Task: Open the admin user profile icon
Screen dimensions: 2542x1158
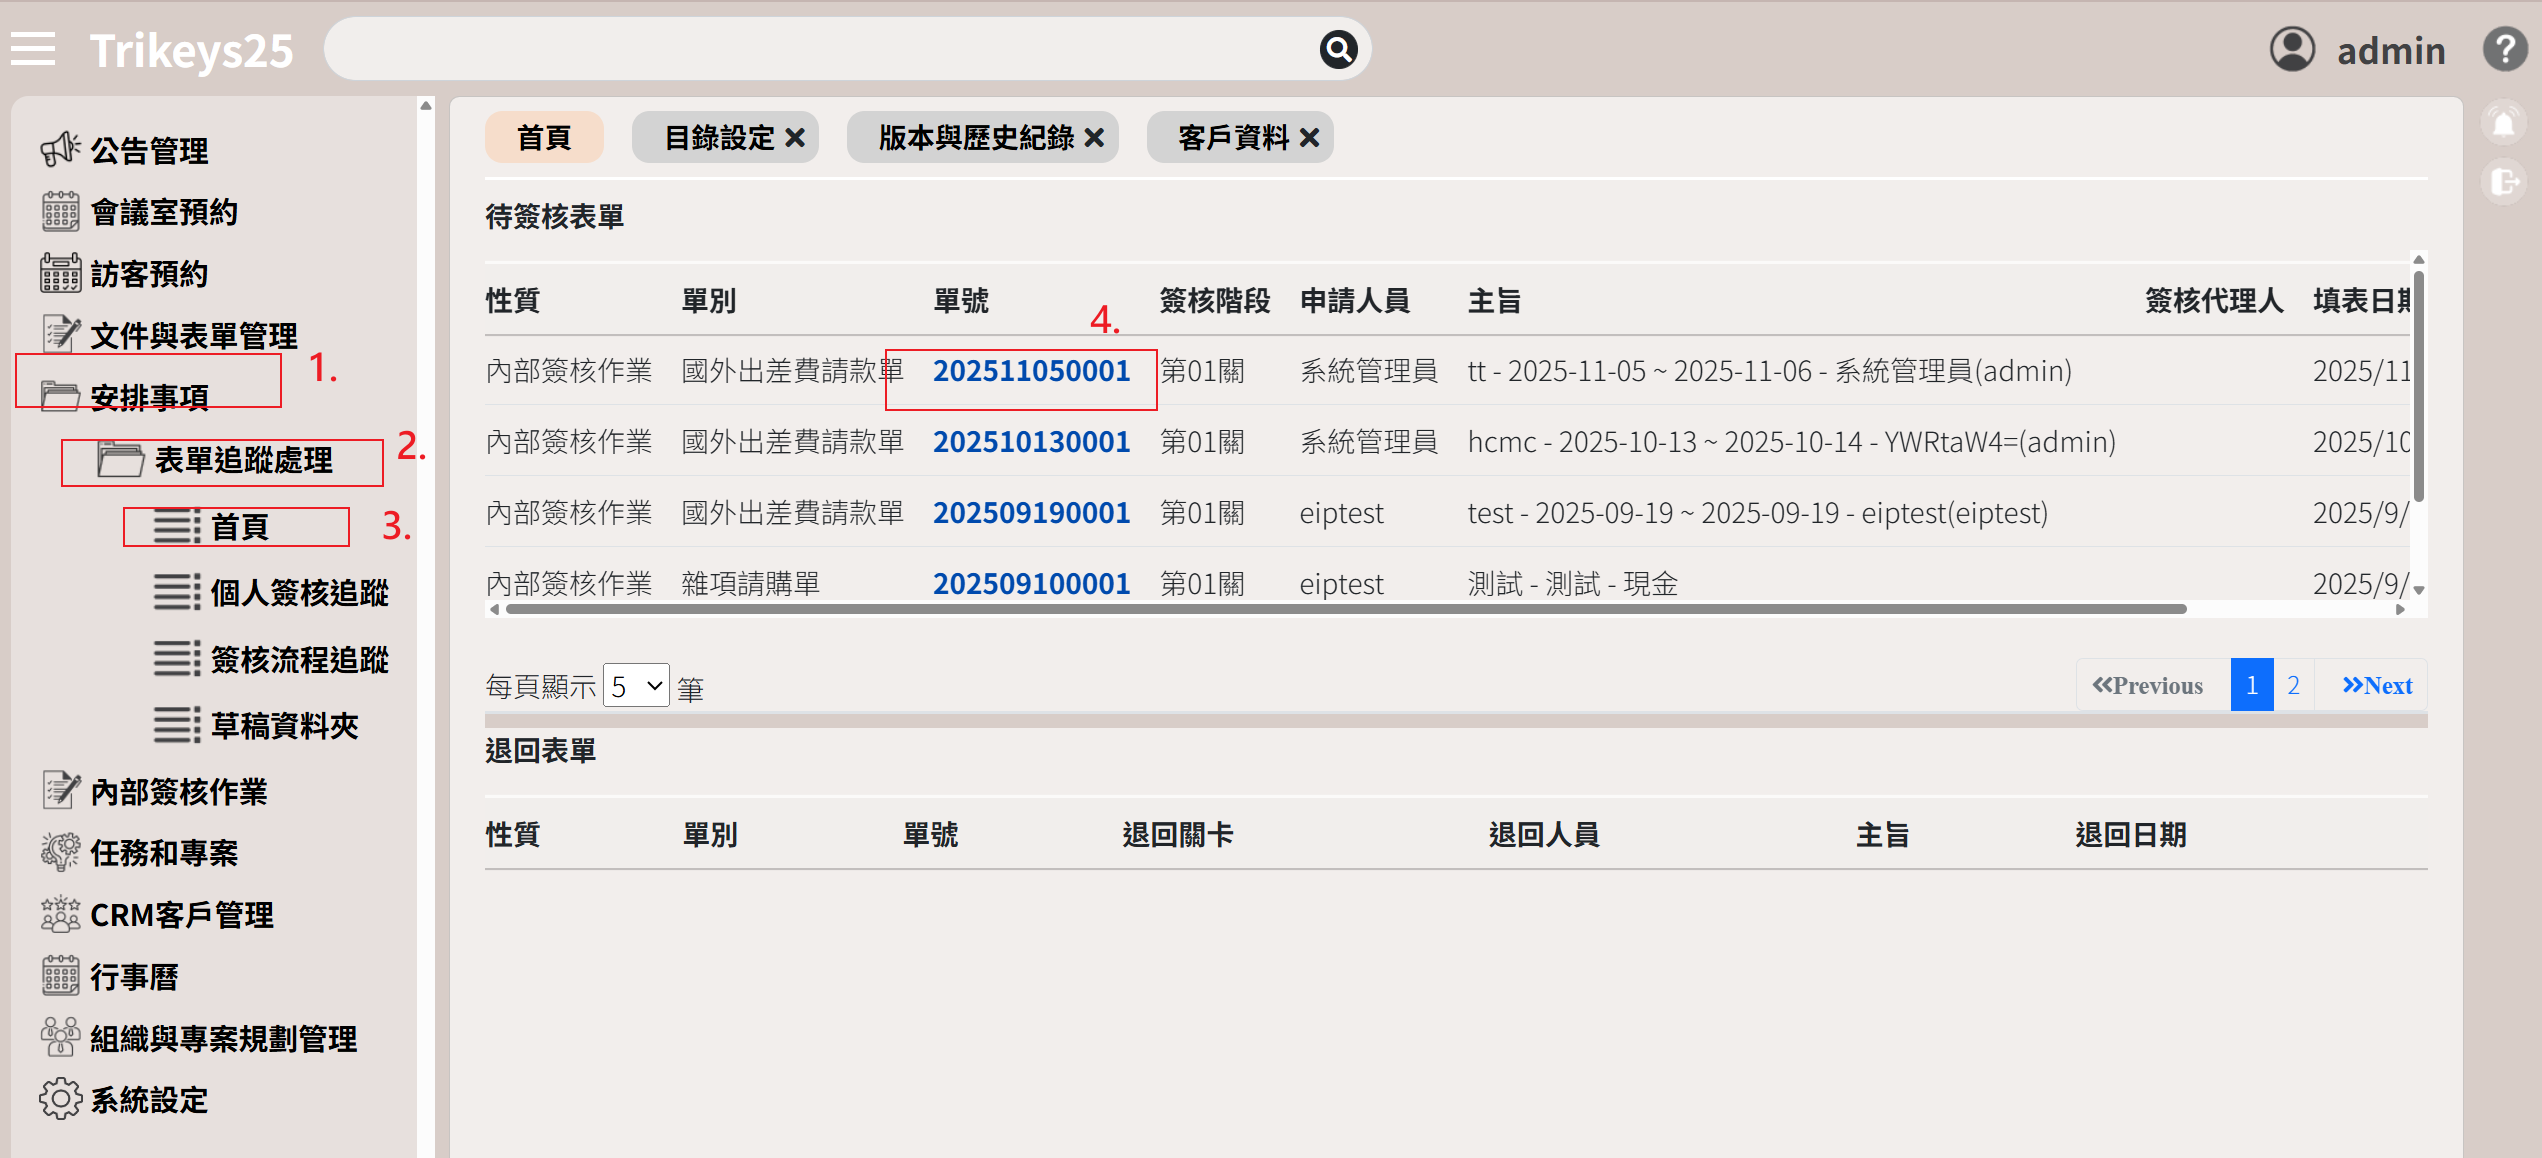Action: pyautogui.click(x=2292, y=49)
